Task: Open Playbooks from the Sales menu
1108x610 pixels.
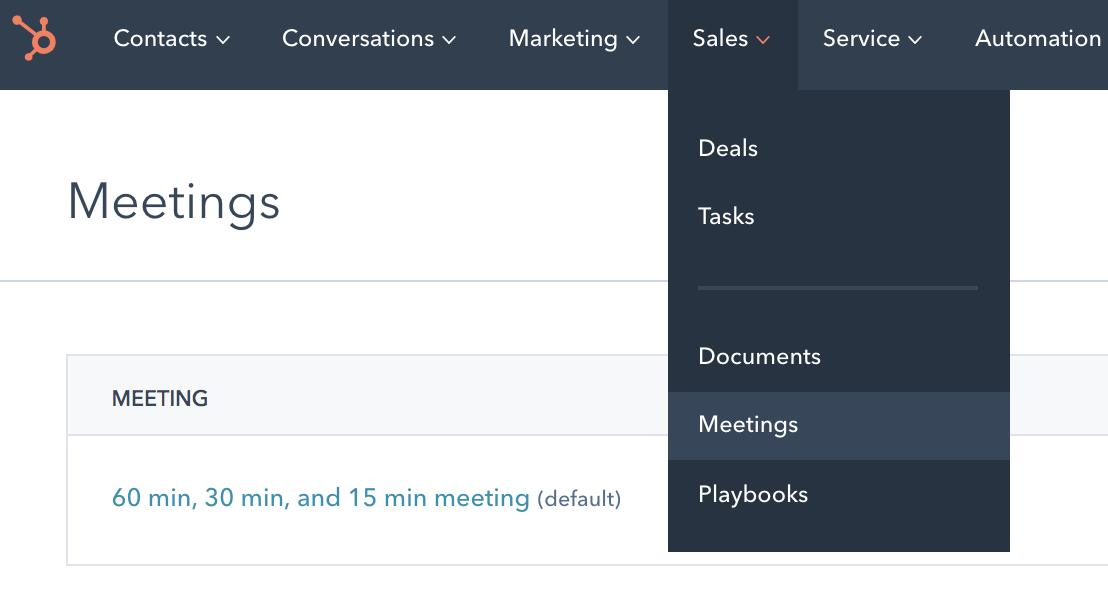Action: tap(753, 494)
